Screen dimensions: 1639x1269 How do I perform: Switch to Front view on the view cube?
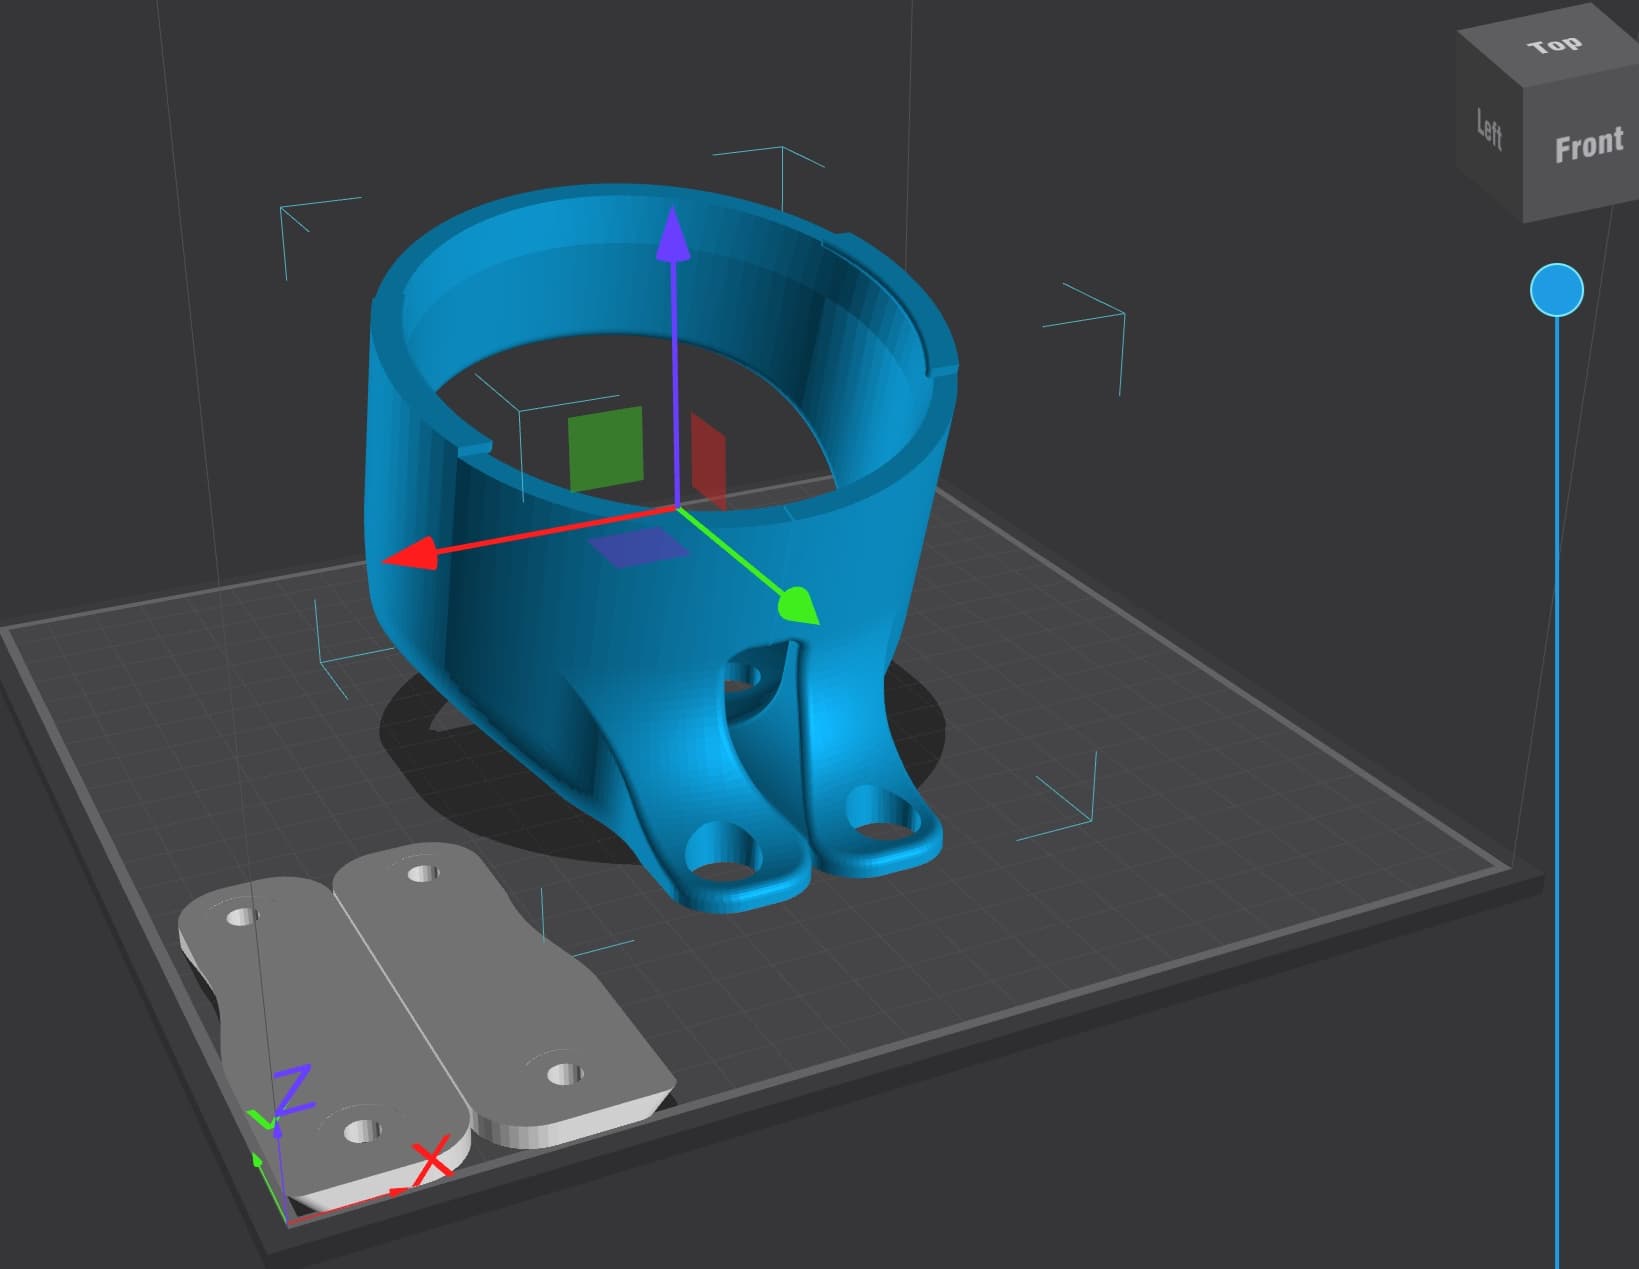tap(1587, 146)
